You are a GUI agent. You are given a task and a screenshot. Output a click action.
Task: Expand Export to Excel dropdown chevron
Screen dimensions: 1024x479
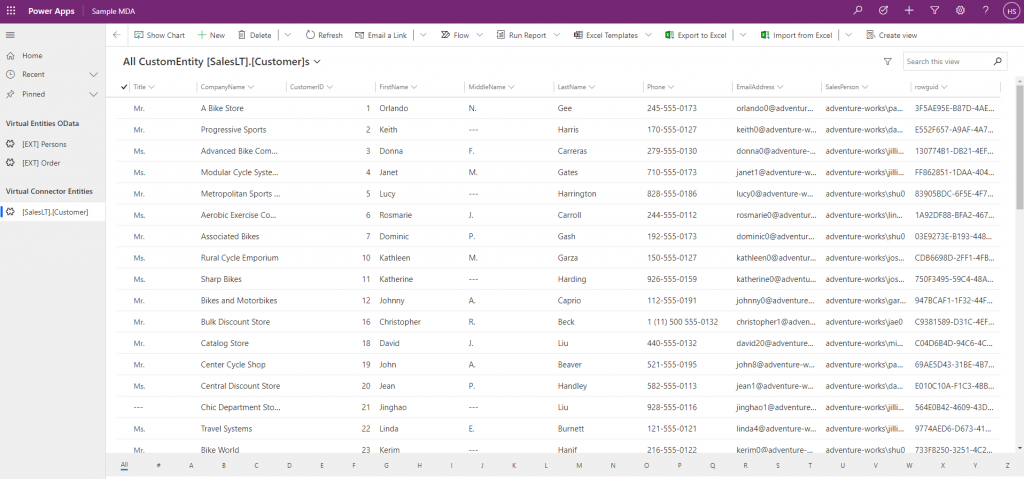[743, 35]
